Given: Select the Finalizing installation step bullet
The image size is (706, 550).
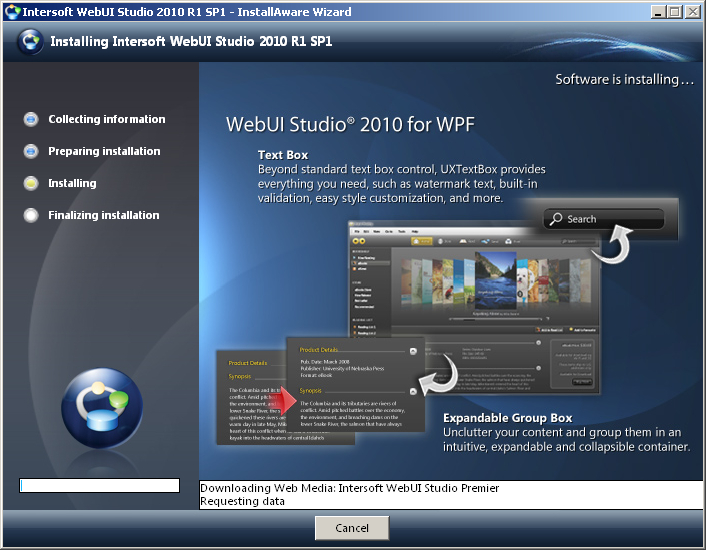Looking at the screenshot, I should 31,215.
